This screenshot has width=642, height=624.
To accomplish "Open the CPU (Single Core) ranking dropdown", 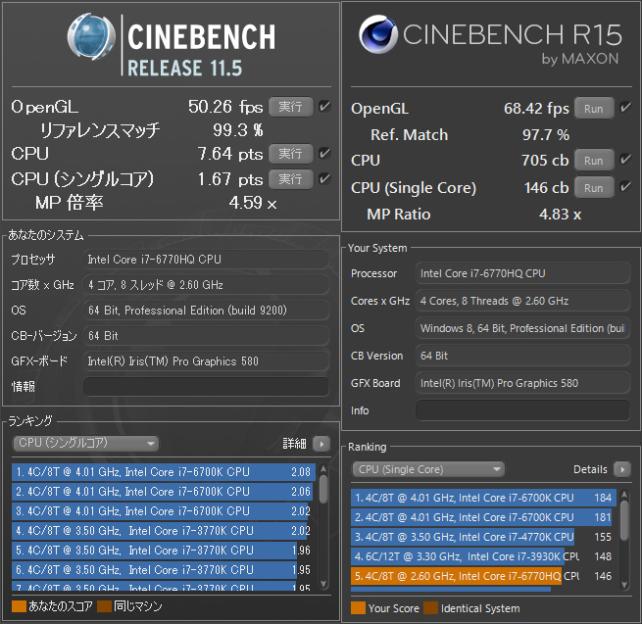I will [428, 469].
